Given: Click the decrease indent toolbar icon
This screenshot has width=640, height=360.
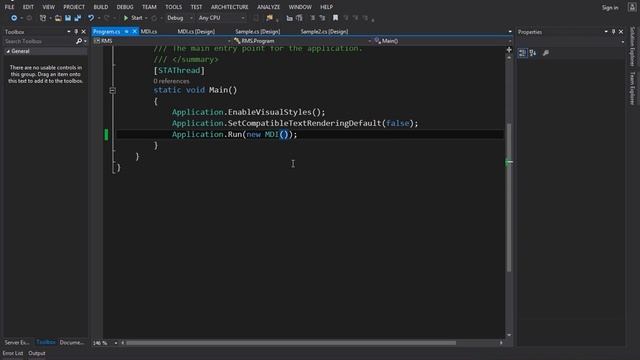Looking at the screenshot, I should pos(289,18).
